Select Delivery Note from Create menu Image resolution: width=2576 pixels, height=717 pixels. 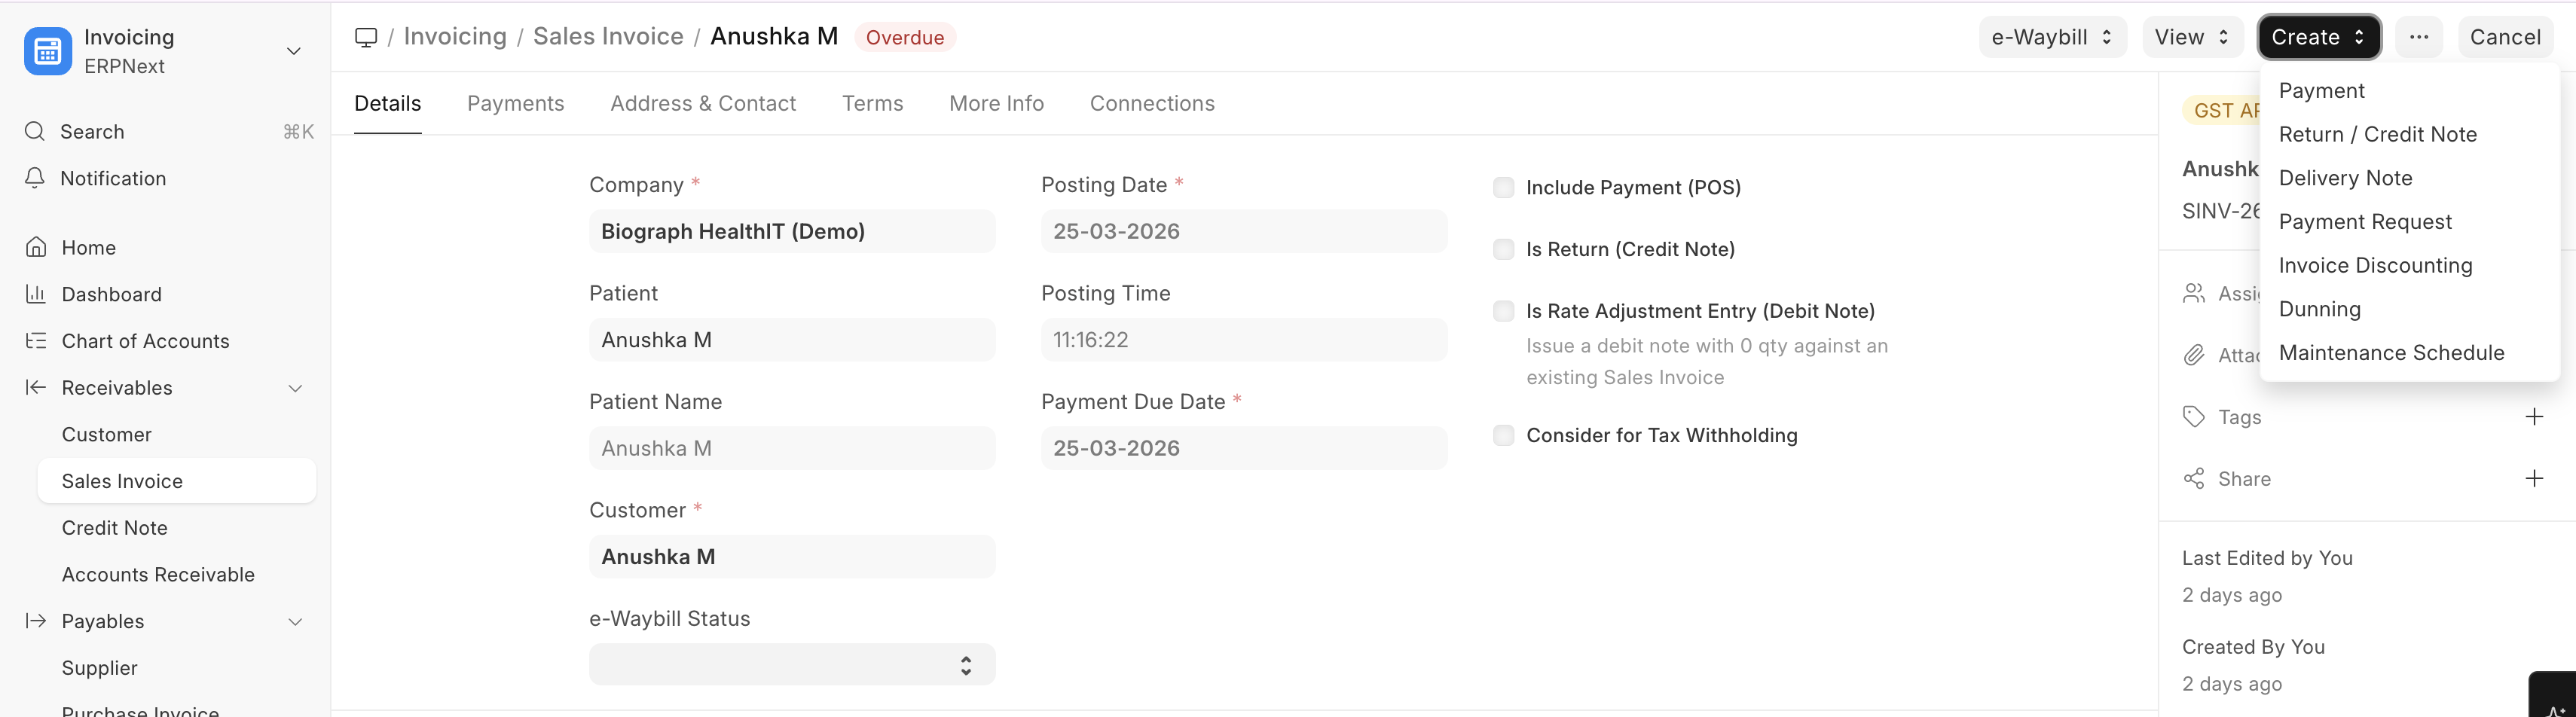(x=2346, y=177)
